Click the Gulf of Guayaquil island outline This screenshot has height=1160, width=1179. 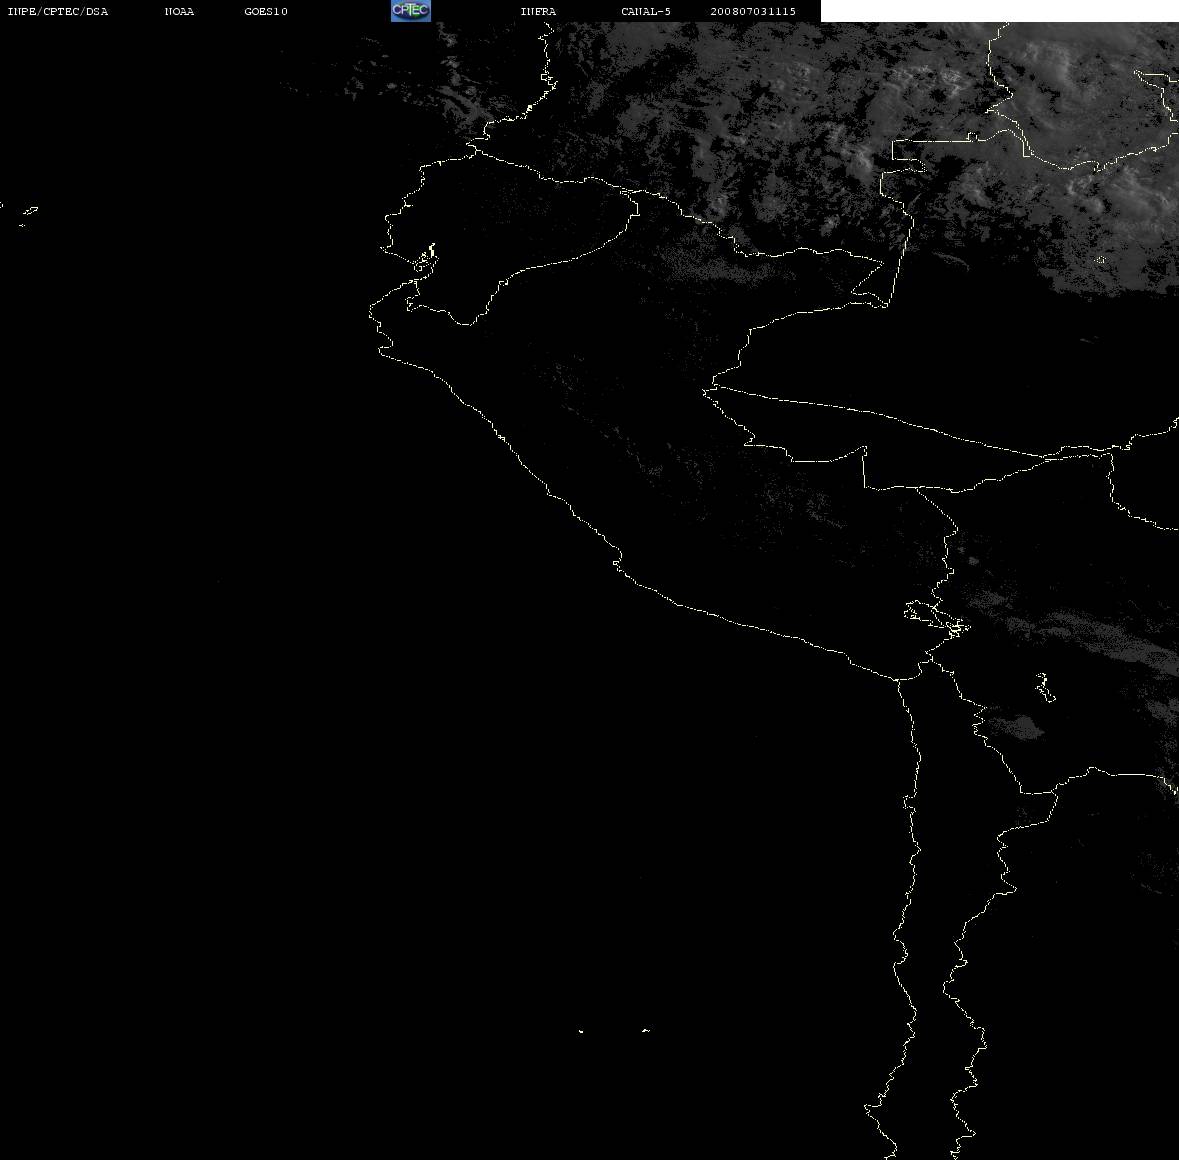tap(426, 259)
